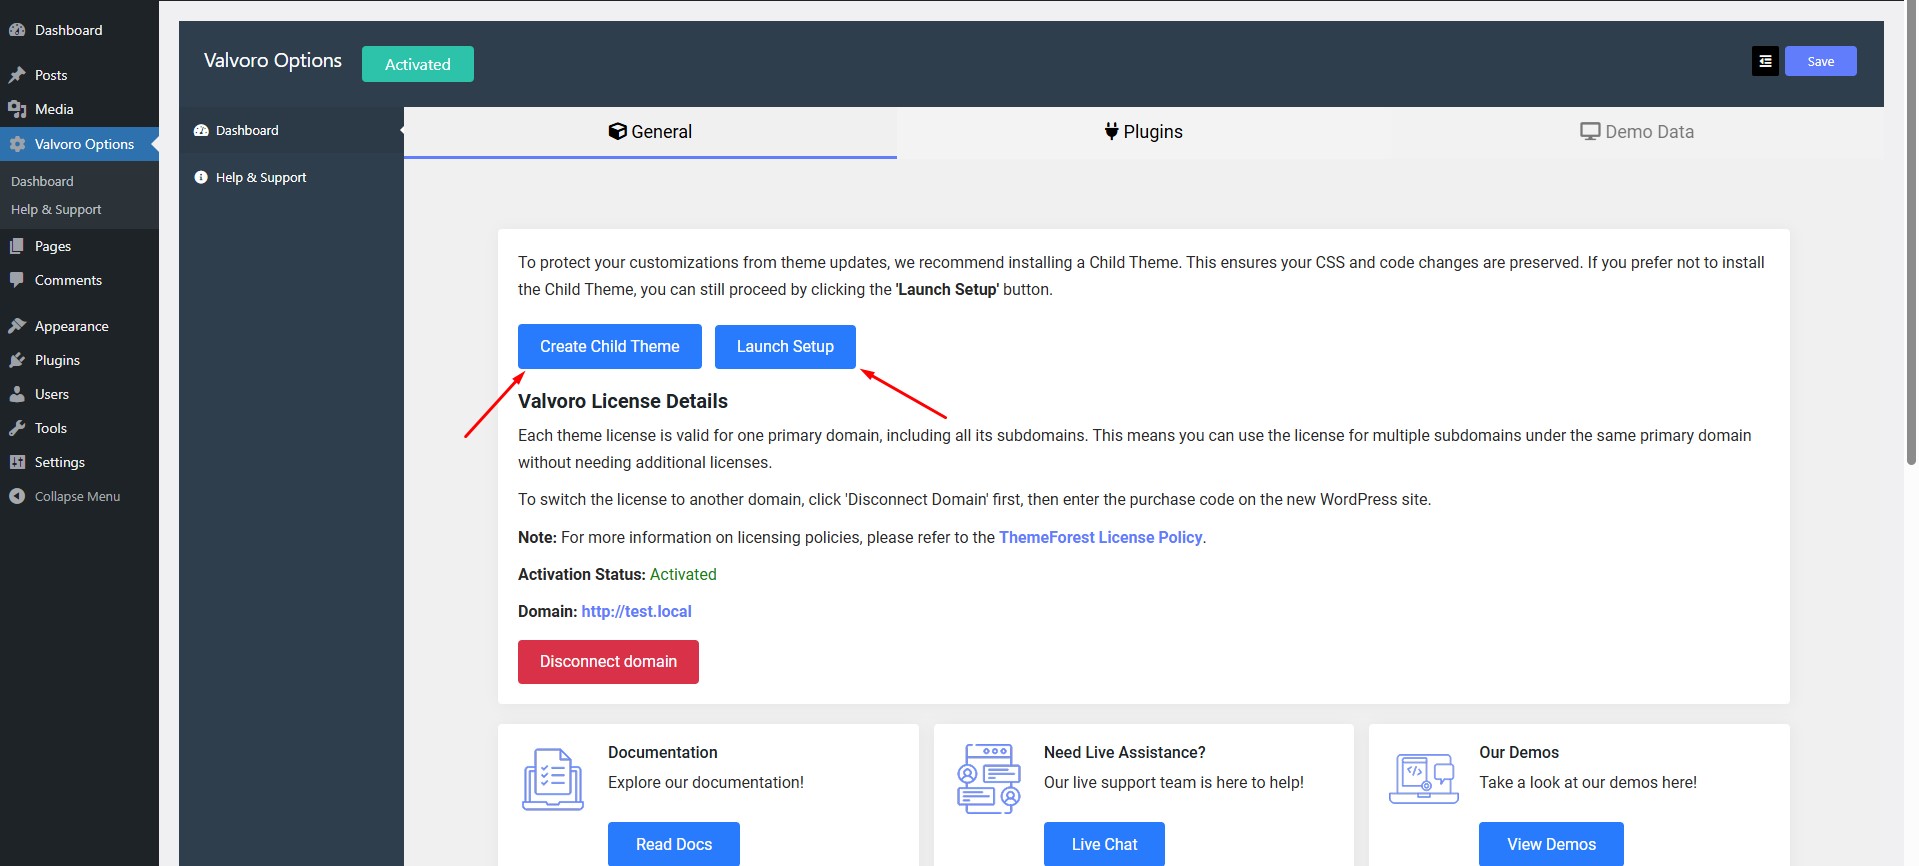Switch to the Demo Data tab
1919x866 pixels.
tap(1636, 132)
